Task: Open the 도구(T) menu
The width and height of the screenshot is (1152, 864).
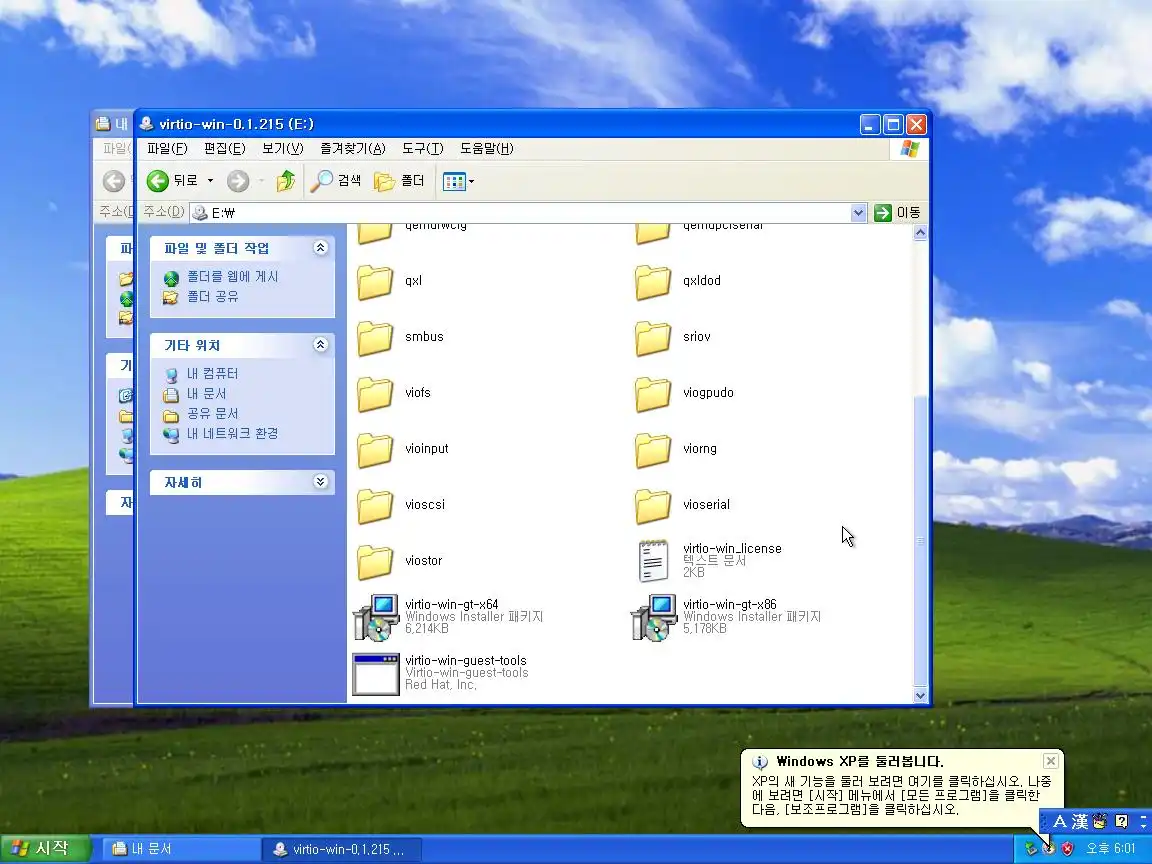Action: tap(422, 148)
